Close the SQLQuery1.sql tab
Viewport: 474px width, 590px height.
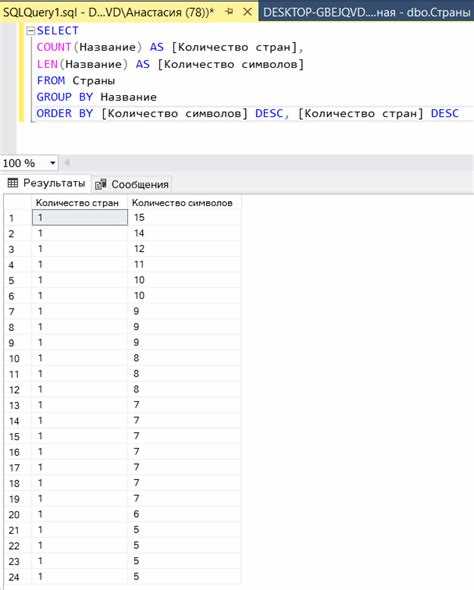click(247, 12)
